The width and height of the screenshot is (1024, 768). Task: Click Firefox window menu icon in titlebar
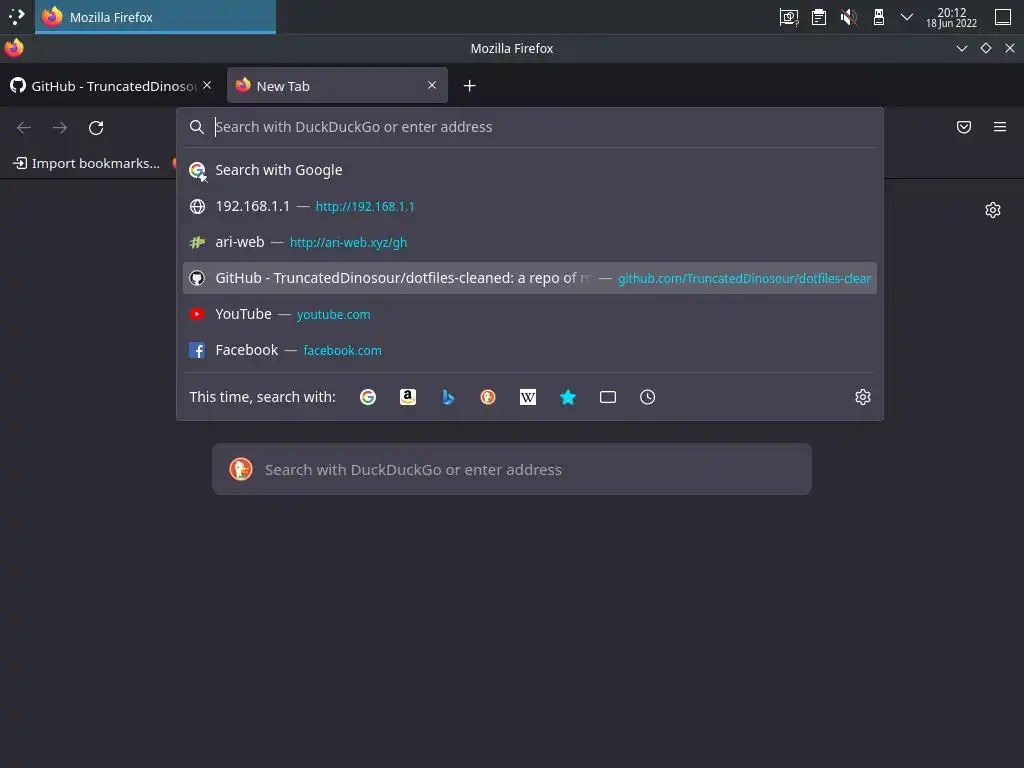pos(14,48)
